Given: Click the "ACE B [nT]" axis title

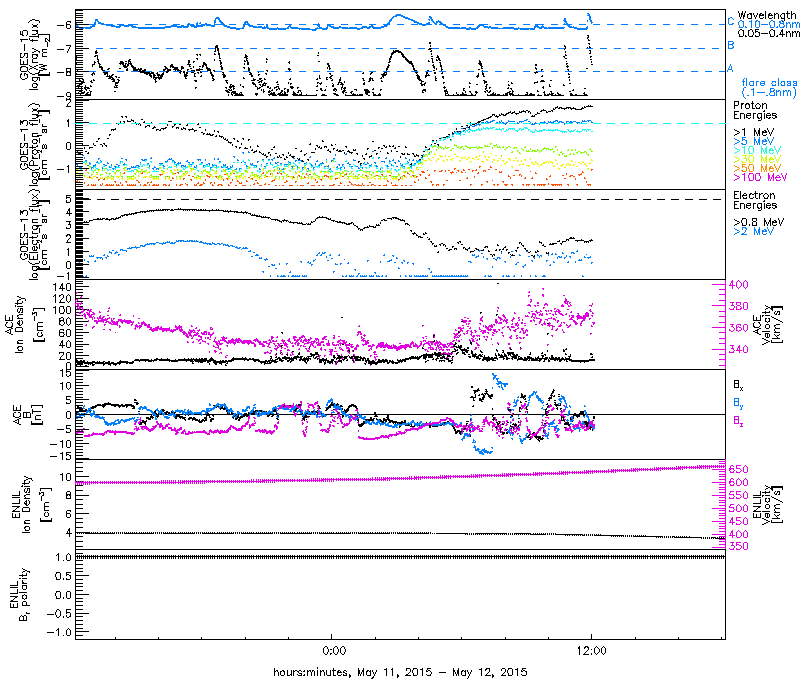Looking at the screenshot, I should [27, 415].
